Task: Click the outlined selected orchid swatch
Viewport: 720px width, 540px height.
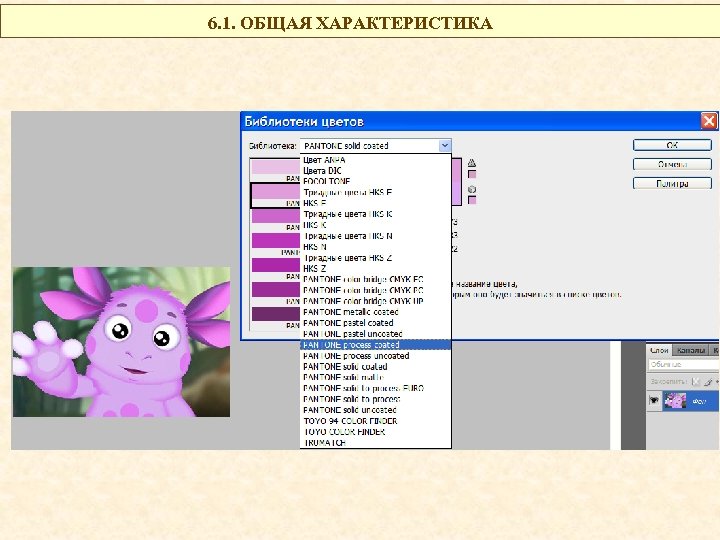Action: (x=276, y=191)
